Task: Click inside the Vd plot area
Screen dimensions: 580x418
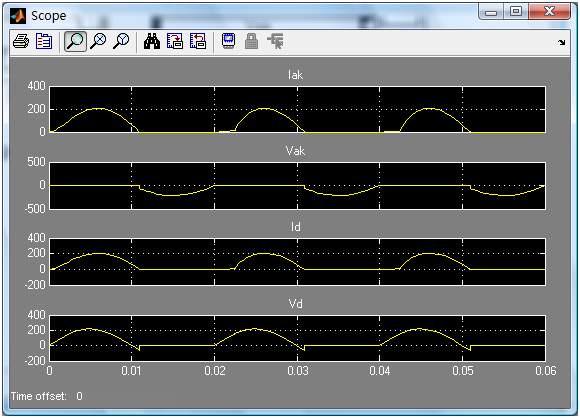Action: (x=297, y=338)
